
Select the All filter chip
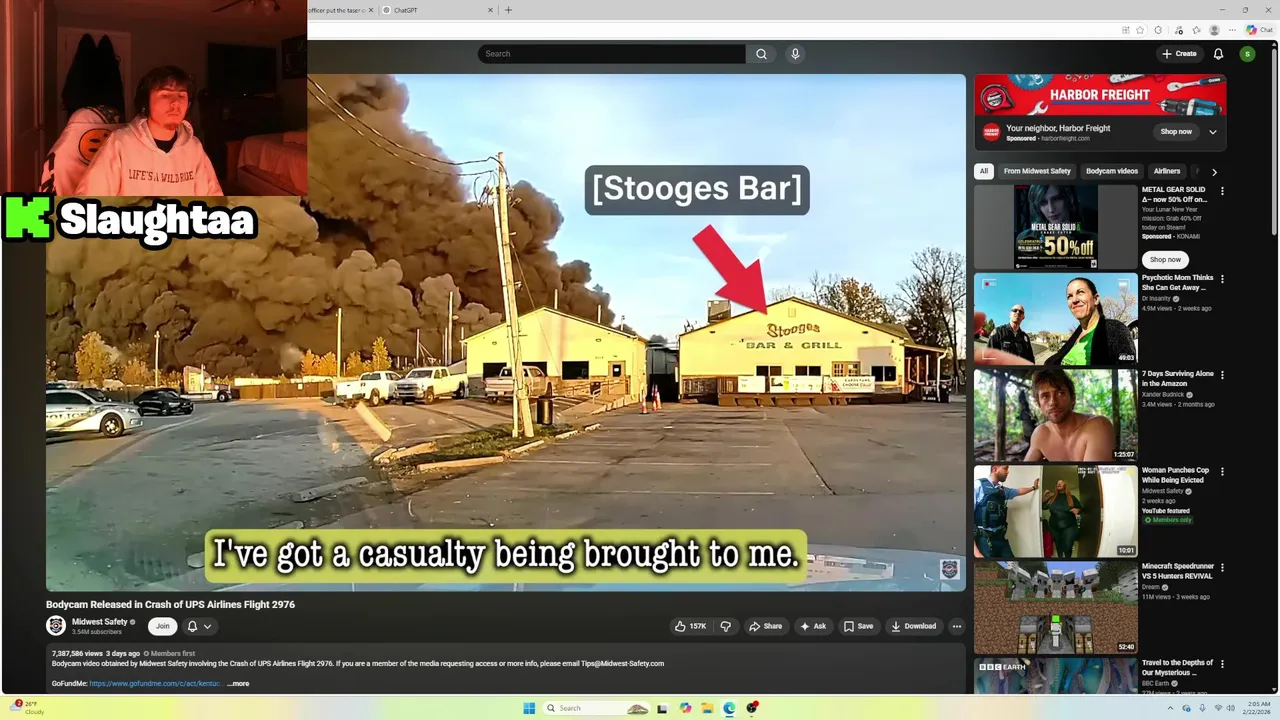tap(984, 171)
